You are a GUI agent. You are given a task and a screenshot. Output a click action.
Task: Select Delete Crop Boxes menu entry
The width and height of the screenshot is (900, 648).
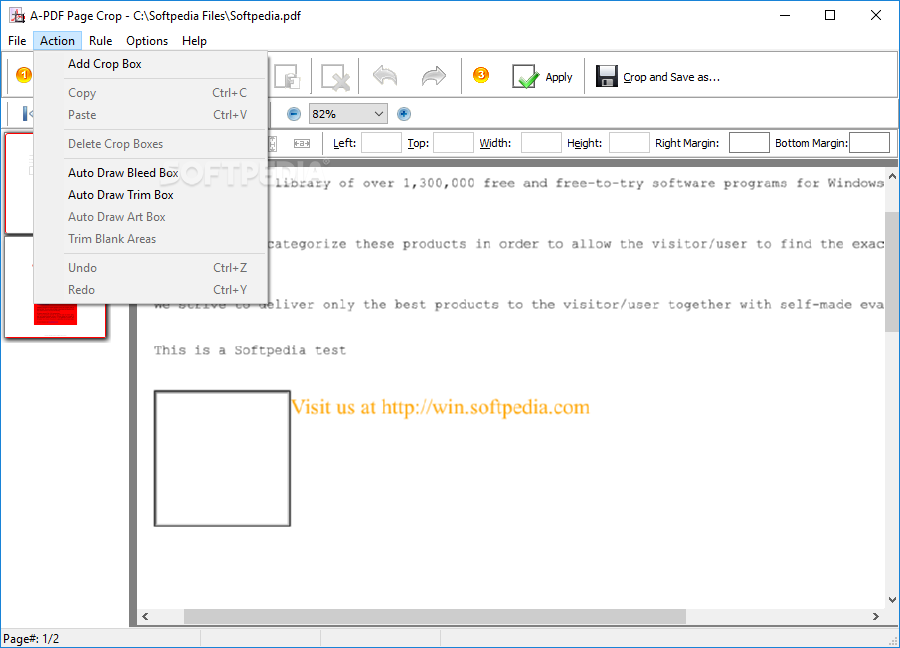[x=151, y=144]
